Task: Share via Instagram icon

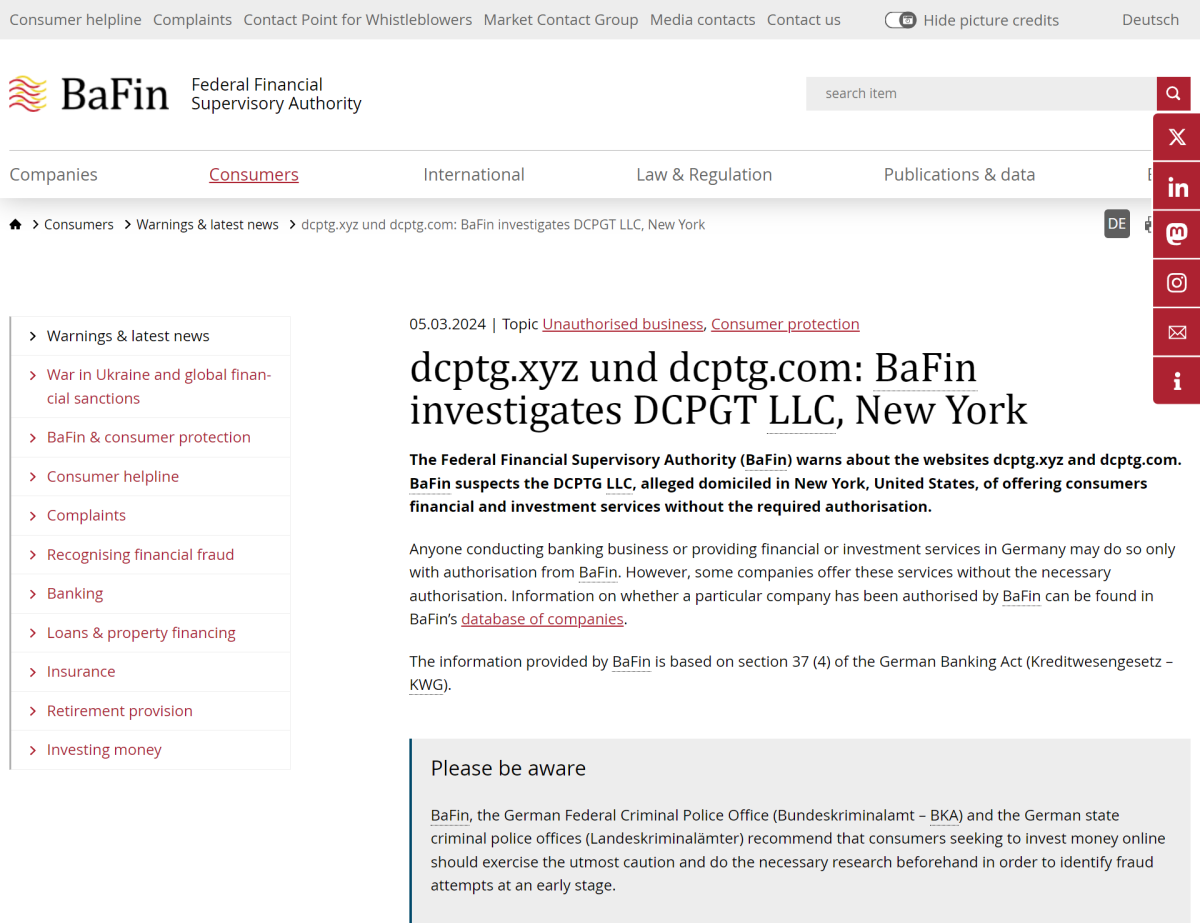Action: (1176, 282)
